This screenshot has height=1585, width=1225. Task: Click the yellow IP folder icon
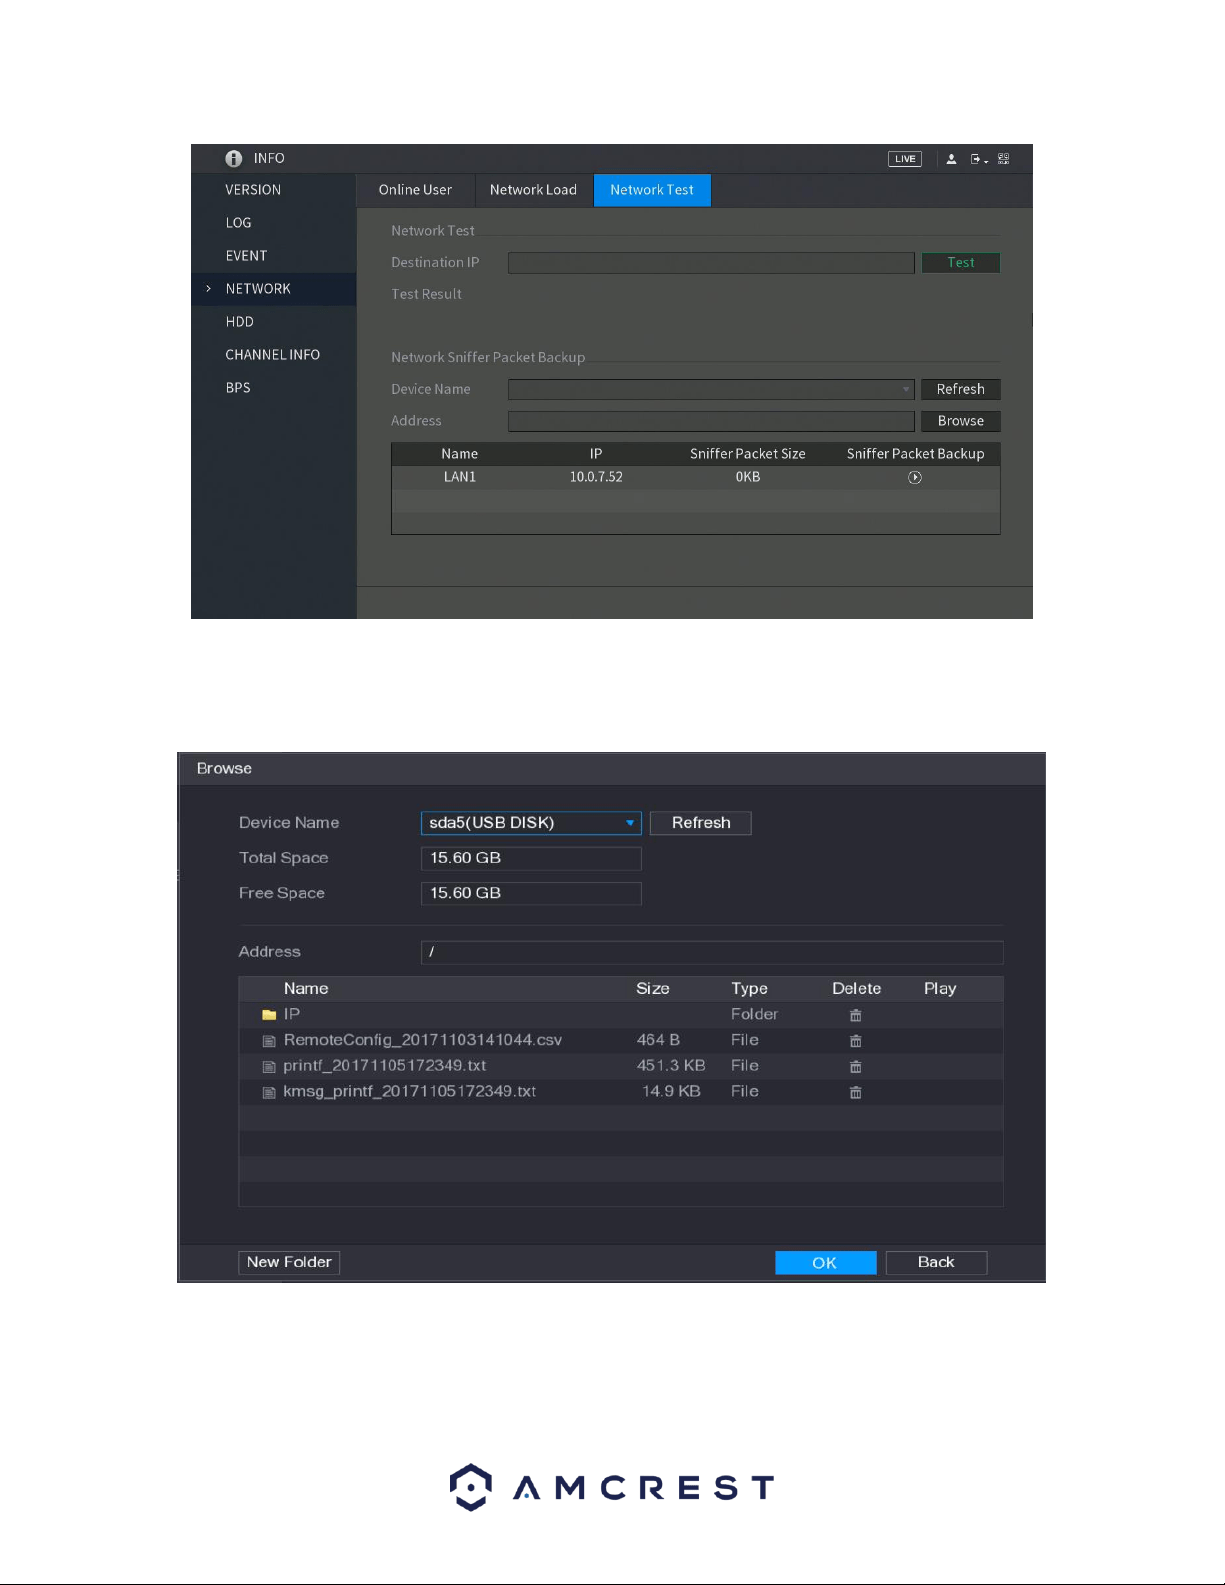click(269, 1015)
